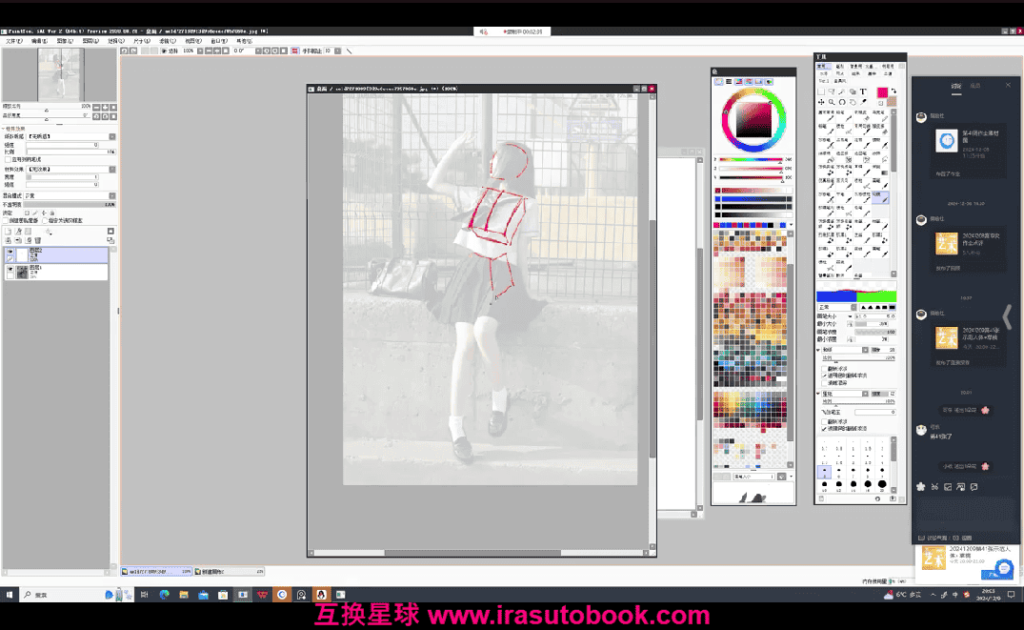This screenshot has height=630, width=1024.
Task: Click the blue button on the bottom-right notification
Action: click(993, 575)
